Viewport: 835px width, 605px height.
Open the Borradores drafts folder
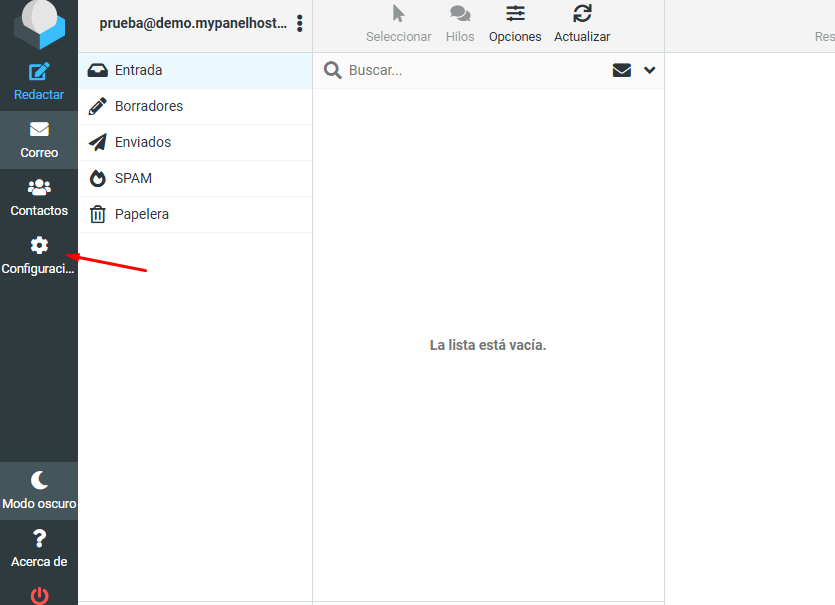tap(195, 107)
